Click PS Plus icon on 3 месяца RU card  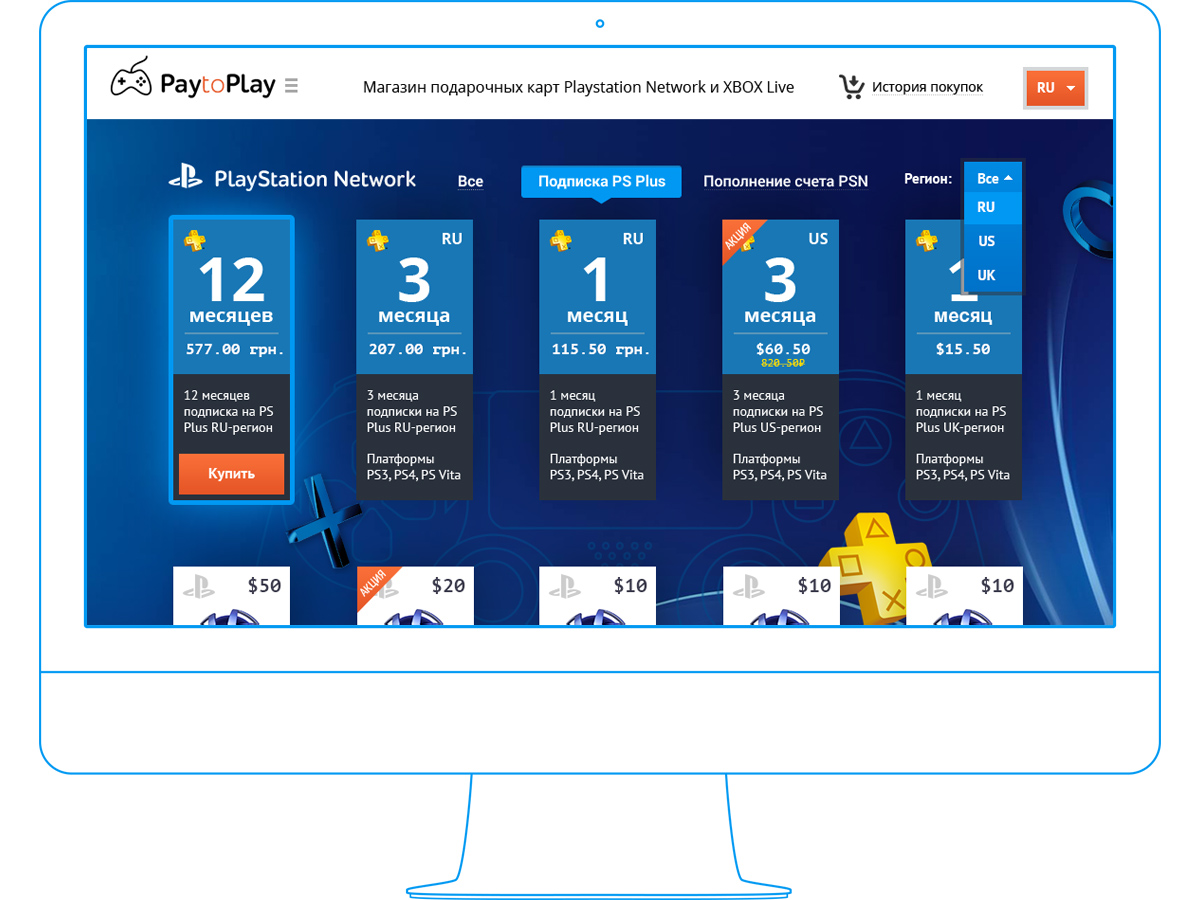point(377,240)
